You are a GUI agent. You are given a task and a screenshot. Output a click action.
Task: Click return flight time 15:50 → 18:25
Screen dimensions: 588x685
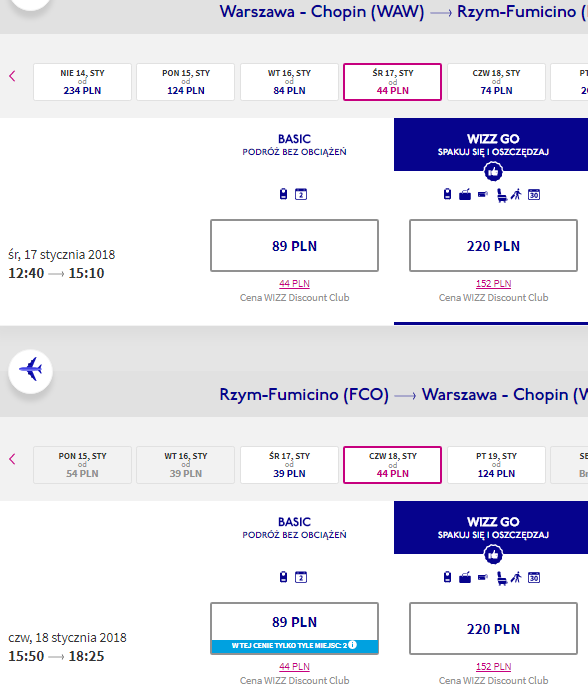(56, 657)
